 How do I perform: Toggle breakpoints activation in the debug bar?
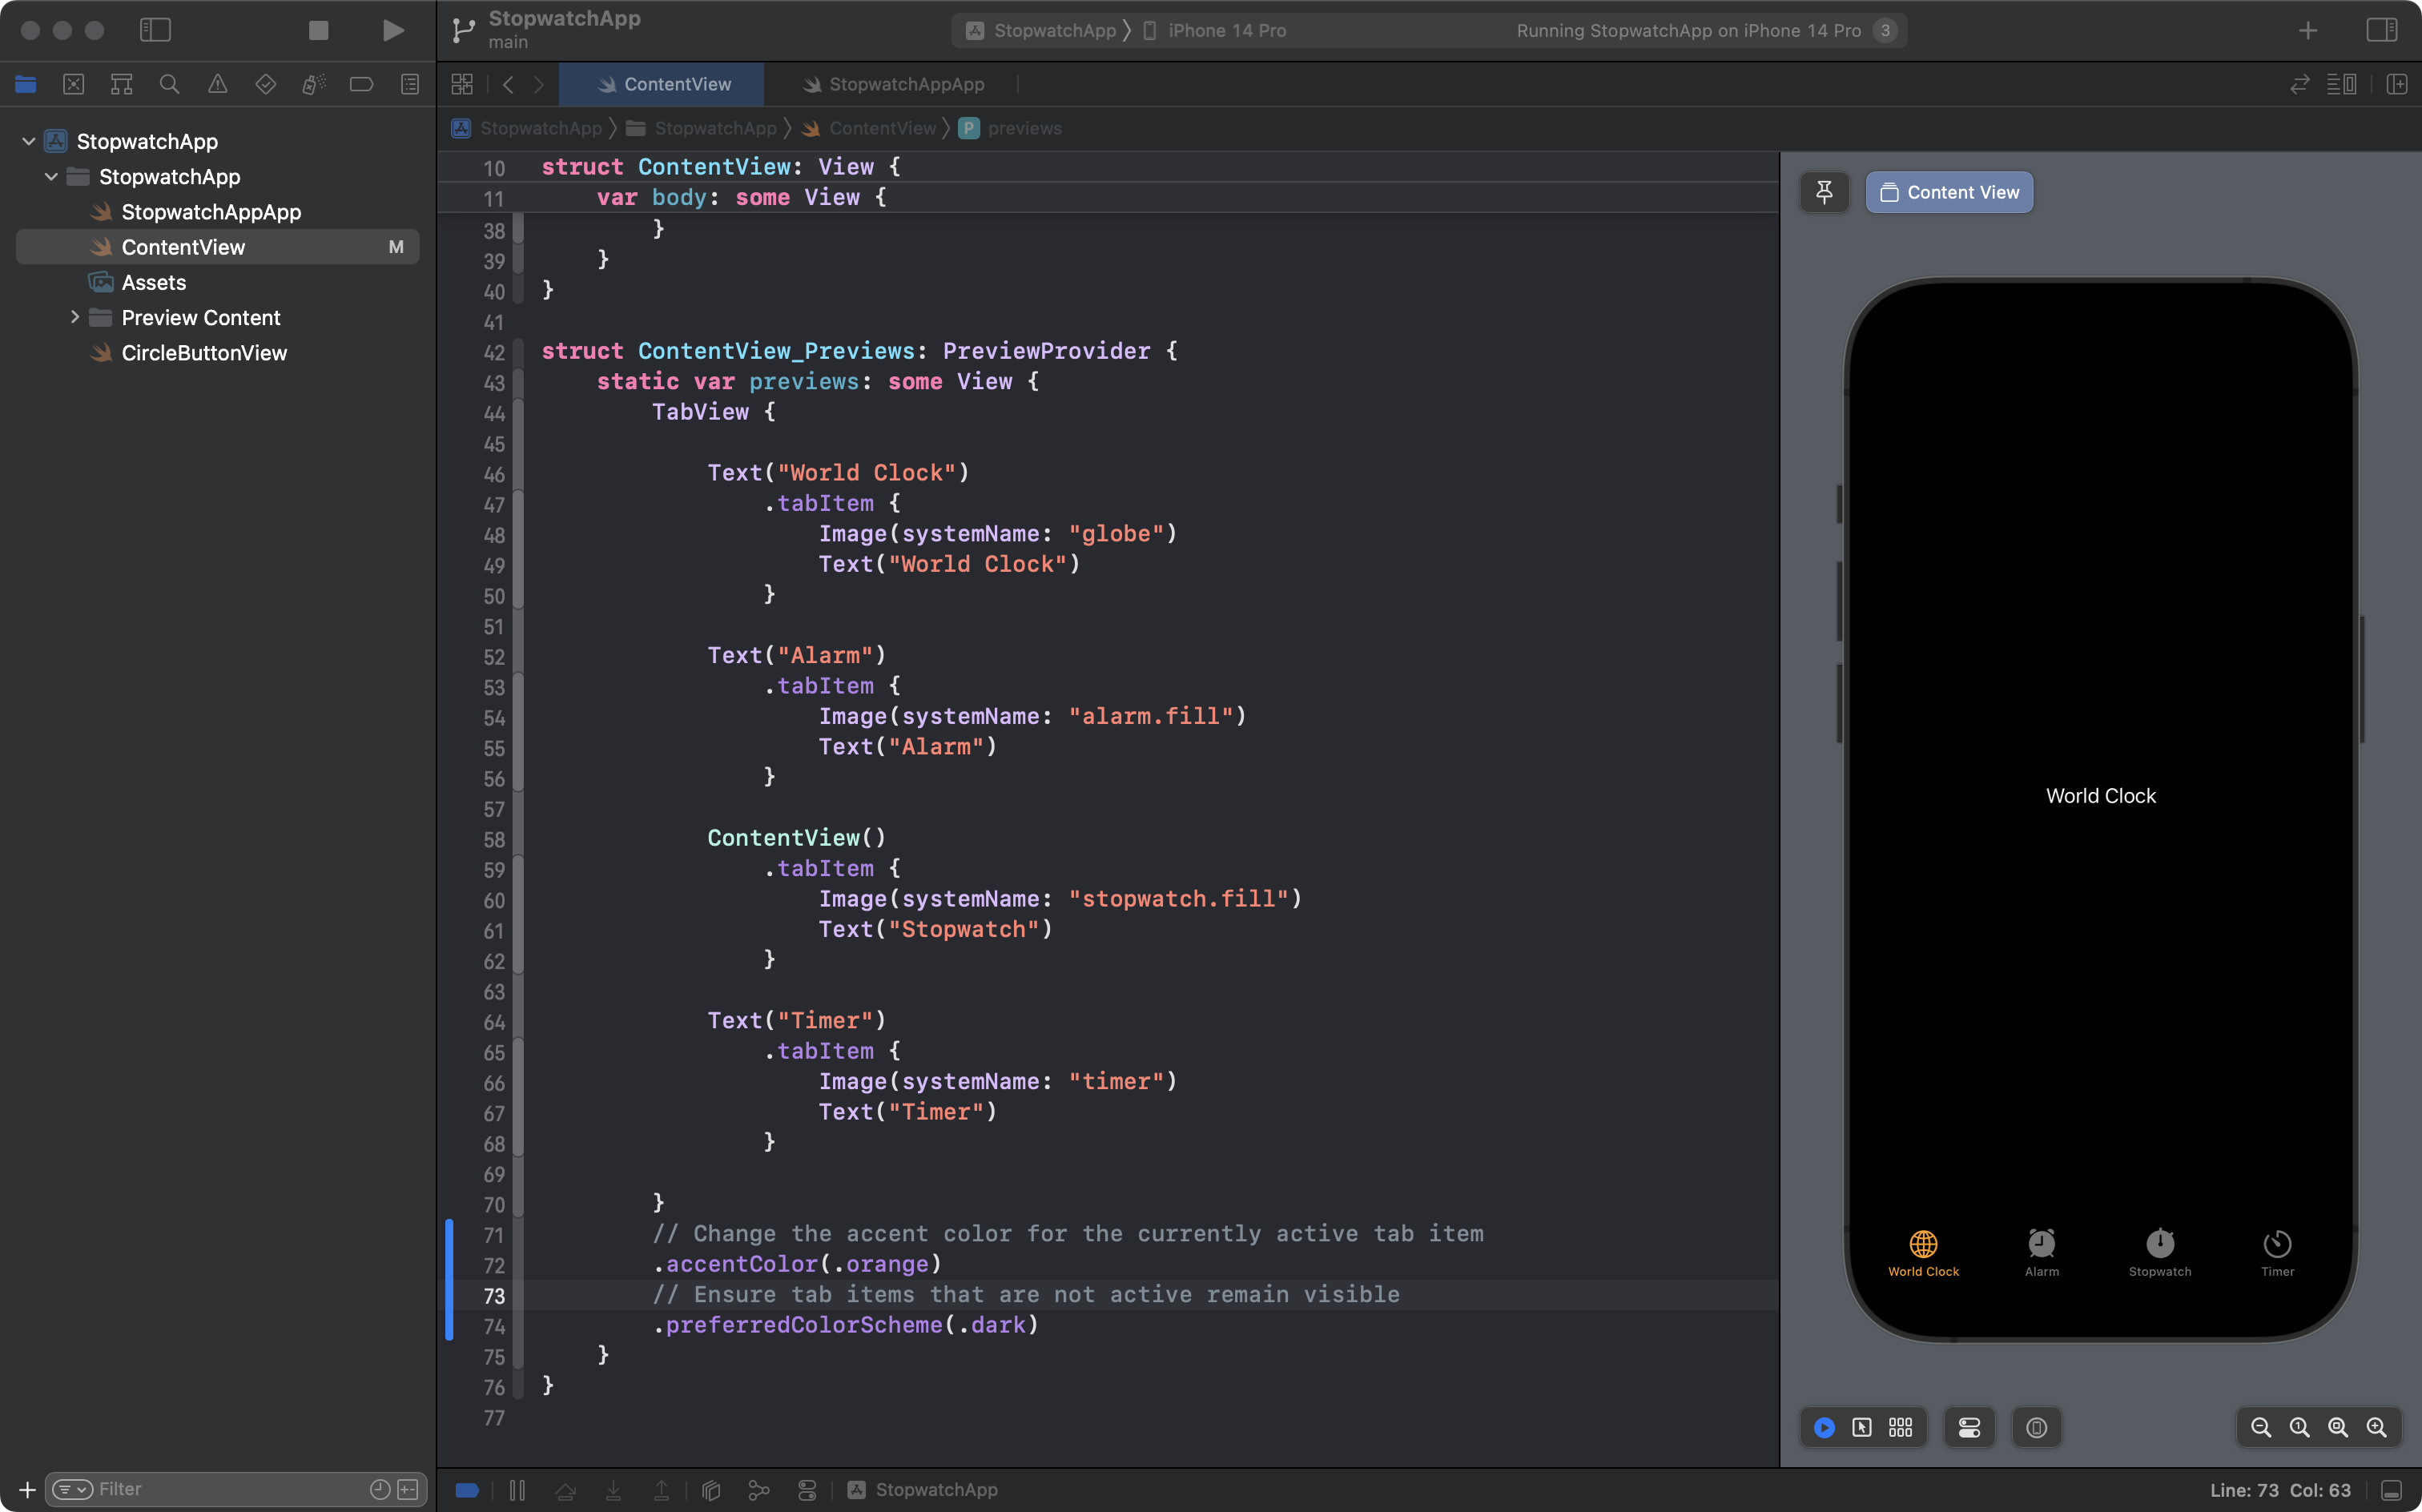466,1490
